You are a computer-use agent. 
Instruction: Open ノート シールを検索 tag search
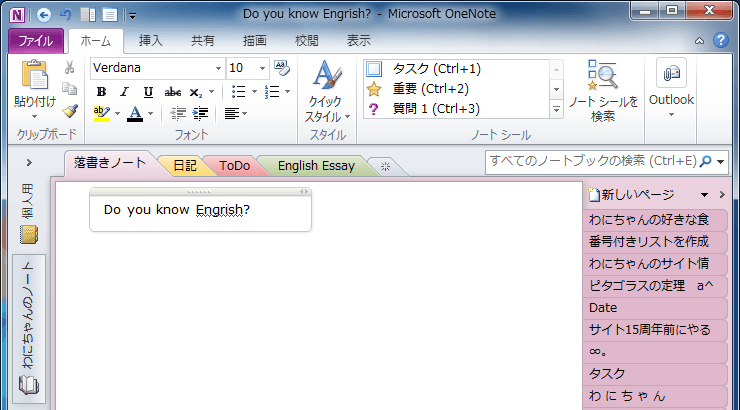coord(603,91)
